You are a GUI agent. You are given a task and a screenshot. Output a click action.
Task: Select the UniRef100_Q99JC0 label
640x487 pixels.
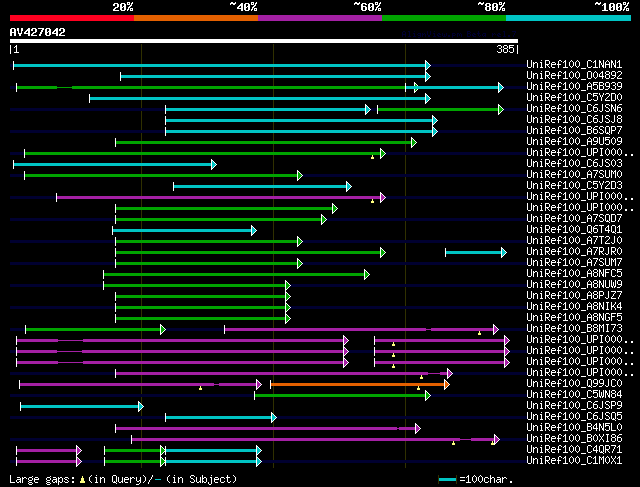[x=574, y=384]
